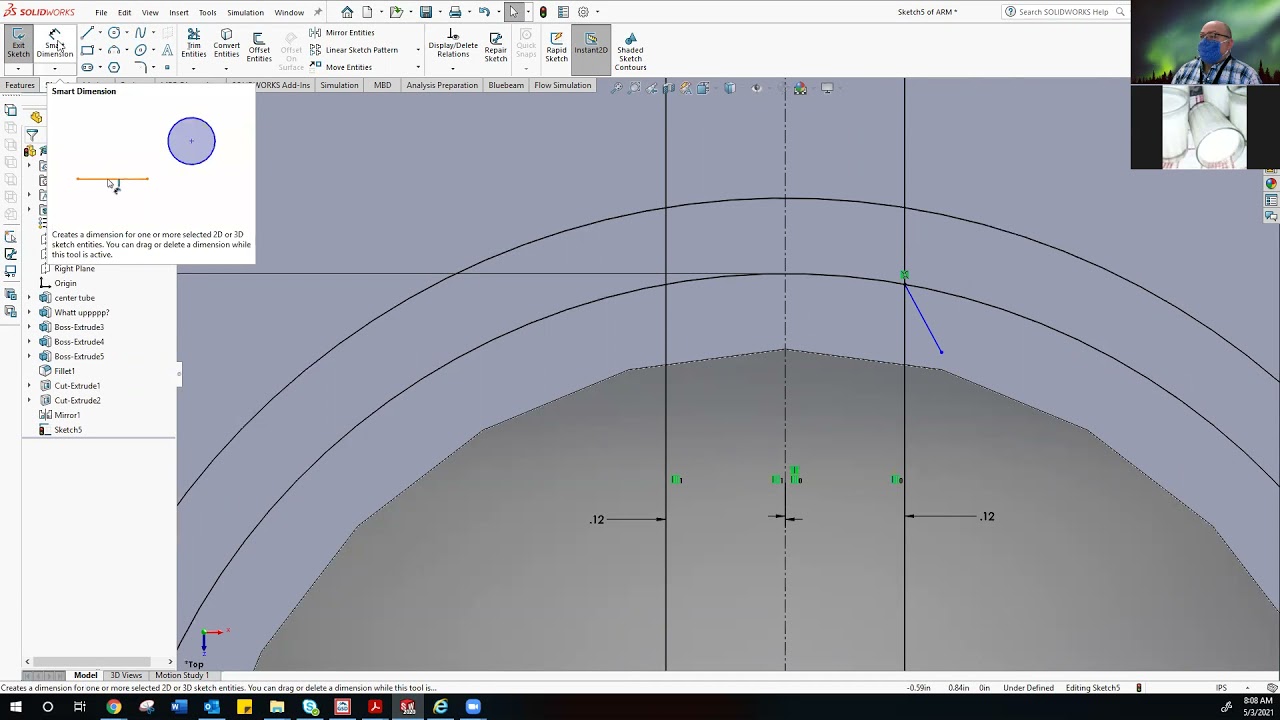Viewport: 1280px width, 720px height.
Task: Click Convert Entities tool
Action: tap(227, 42)
